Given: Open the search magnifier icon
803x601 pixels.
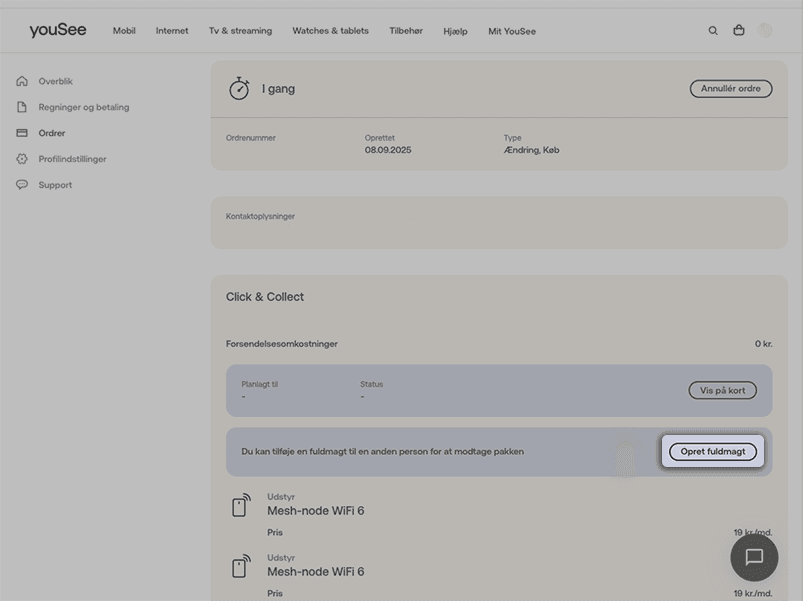Looking at the screenshot, I should point(713,31).
